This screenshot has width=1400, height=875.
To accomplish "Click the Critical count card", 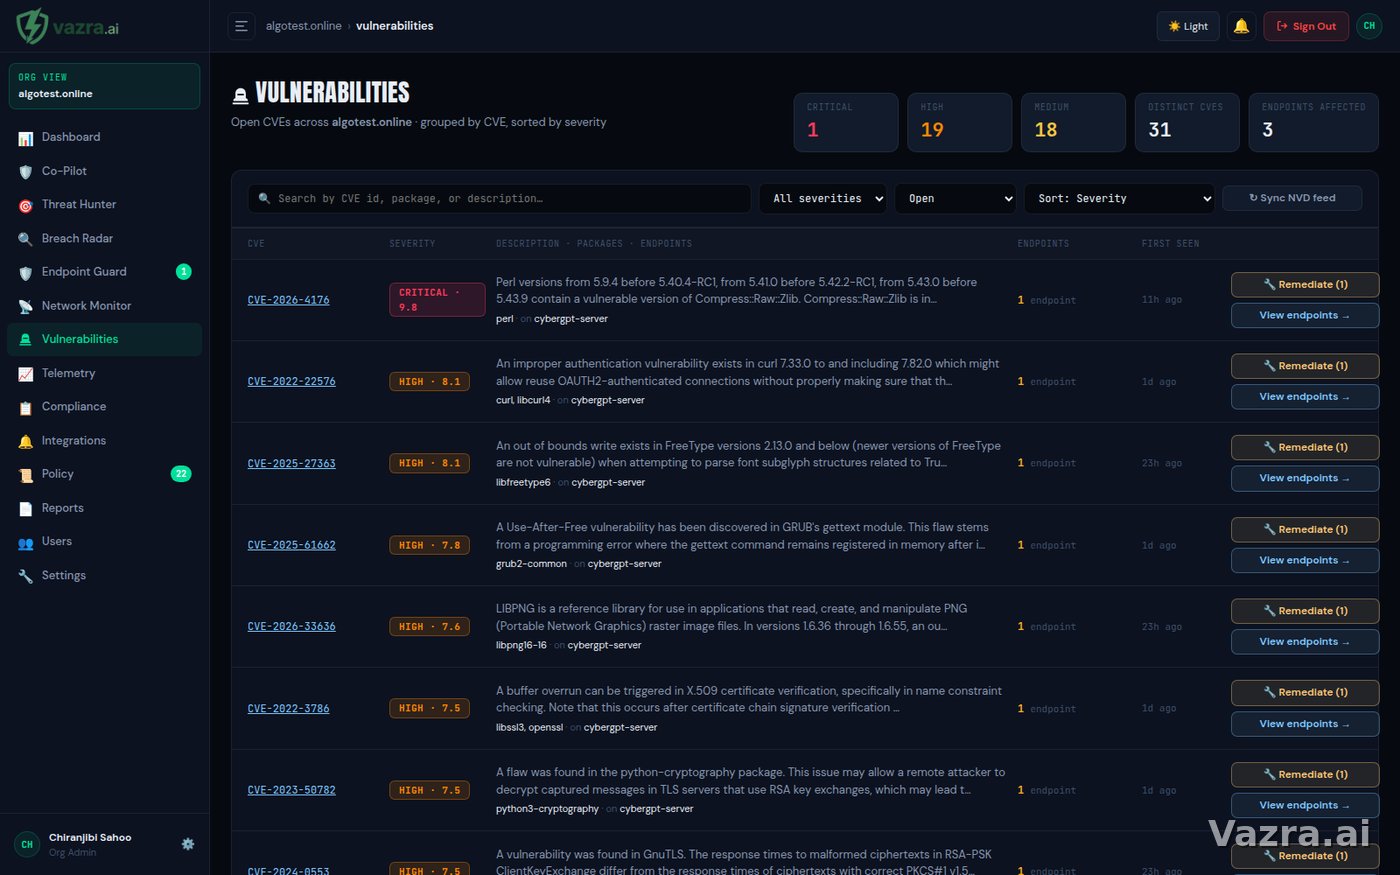I will coord(846,122).
